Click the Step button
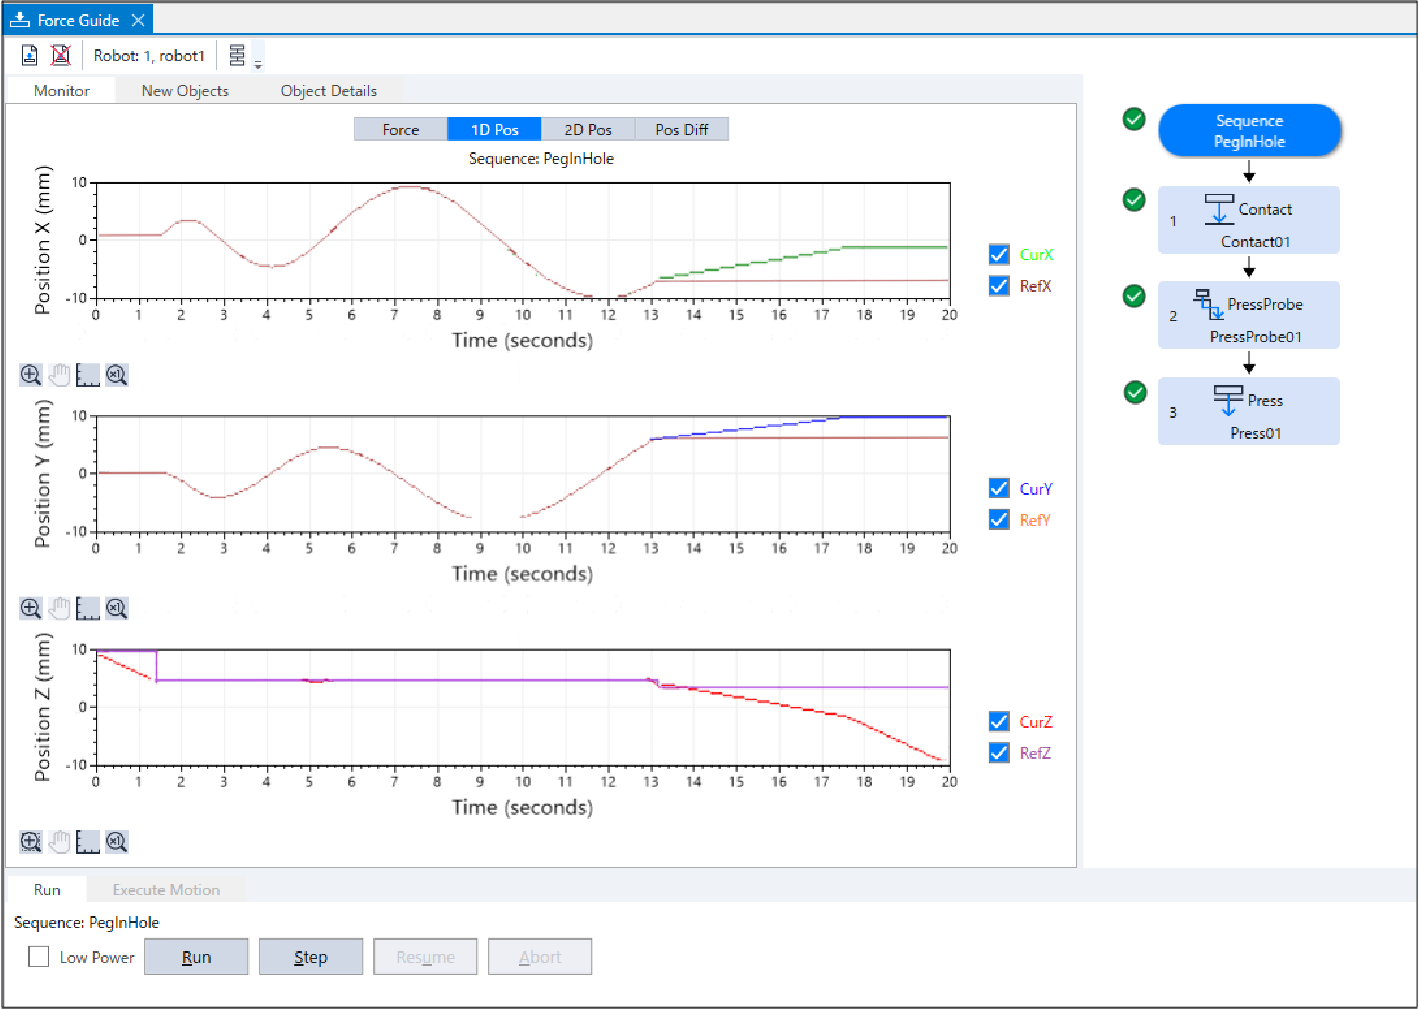The width and height of the screenshot is (1419, 1009). (x=310, y=957)
